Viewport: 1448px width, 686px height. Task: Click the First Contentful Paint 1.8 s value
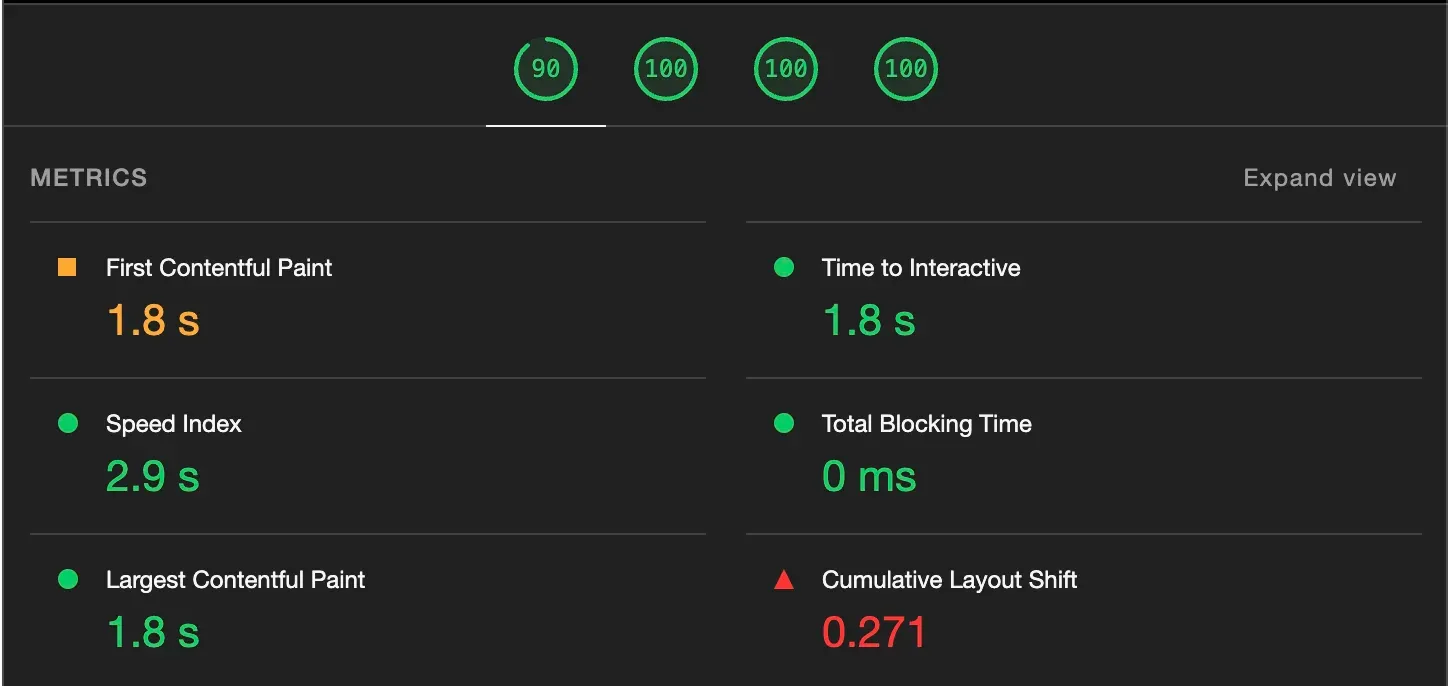[x=150, y=319]
